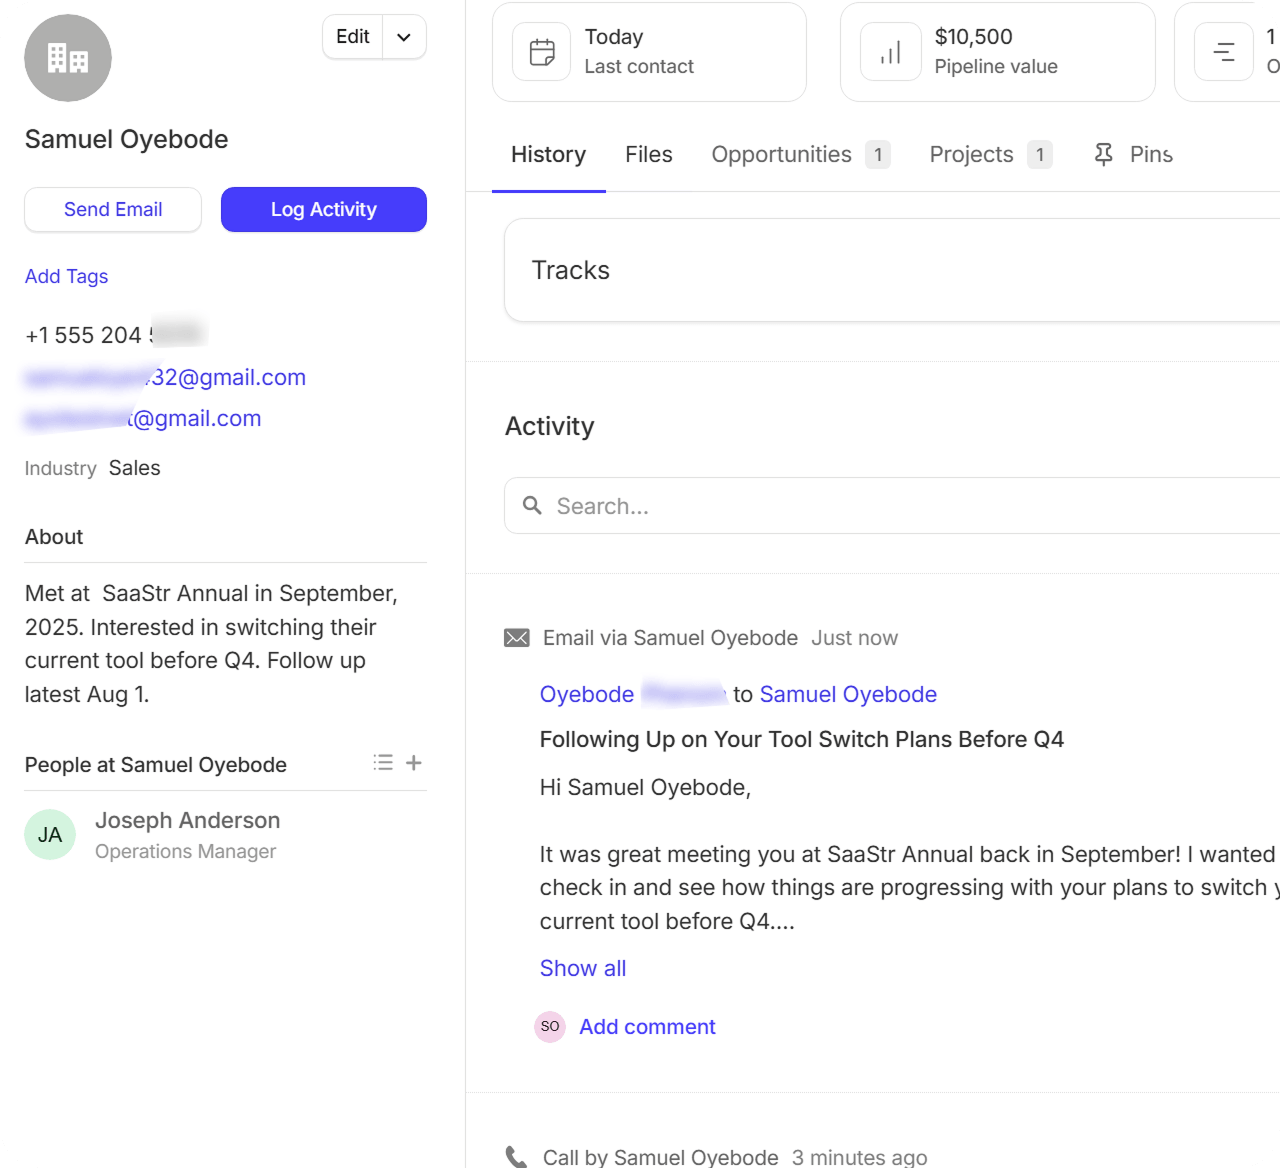Open the email ending in 32@gmail.com

[165, 377]
